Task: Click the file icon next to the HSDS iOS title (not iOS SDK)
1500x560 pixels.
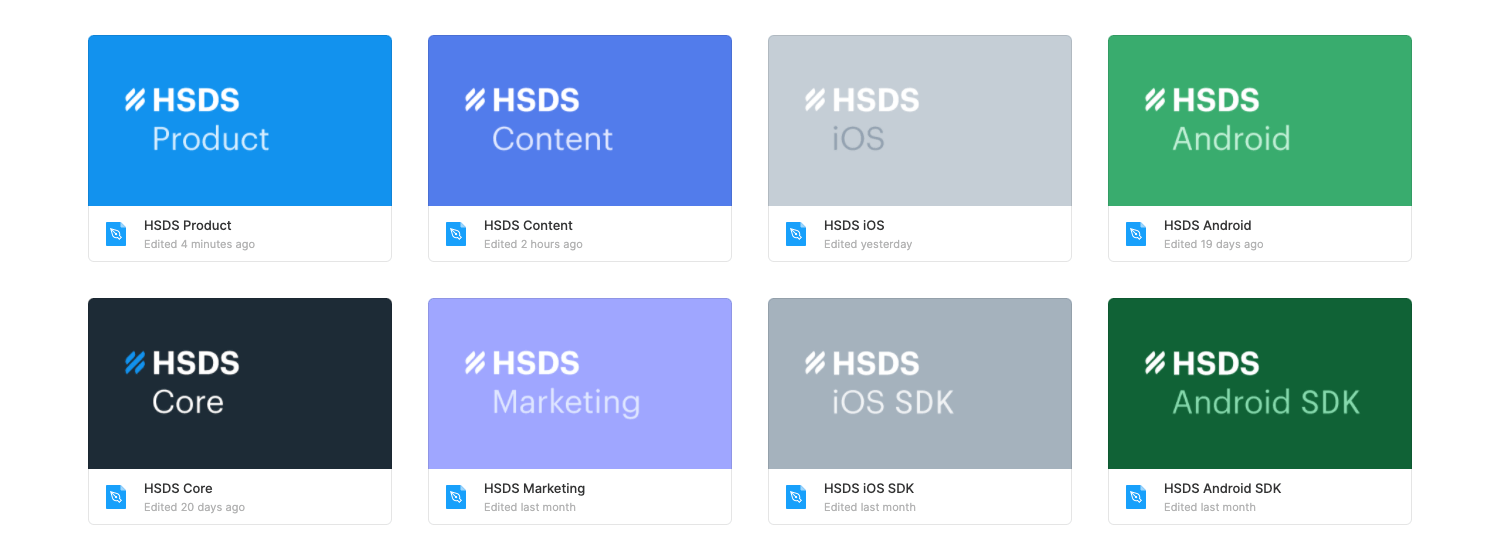Action: (x=796, y=234)
